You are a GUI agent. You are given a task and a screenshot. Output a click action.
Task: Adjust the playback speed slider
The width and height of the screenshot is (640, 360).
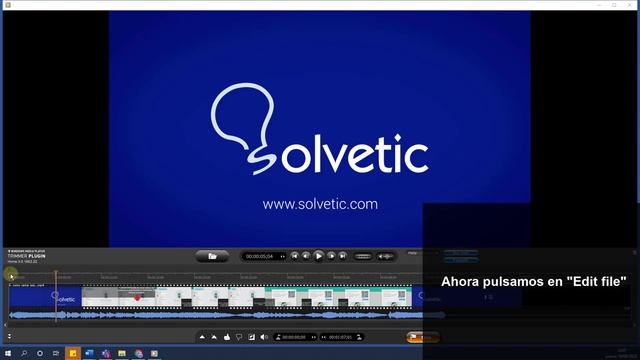362,256
